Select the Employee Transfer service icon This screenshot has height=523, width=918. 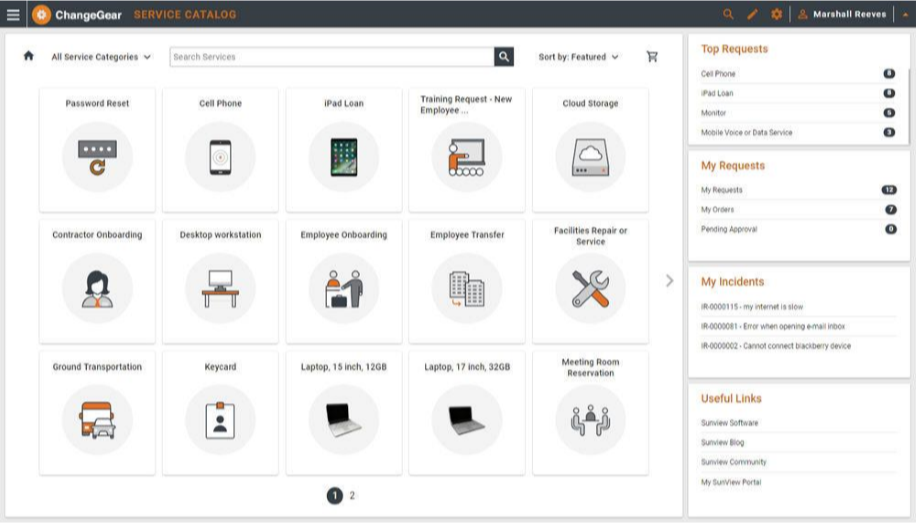(467, 288)
